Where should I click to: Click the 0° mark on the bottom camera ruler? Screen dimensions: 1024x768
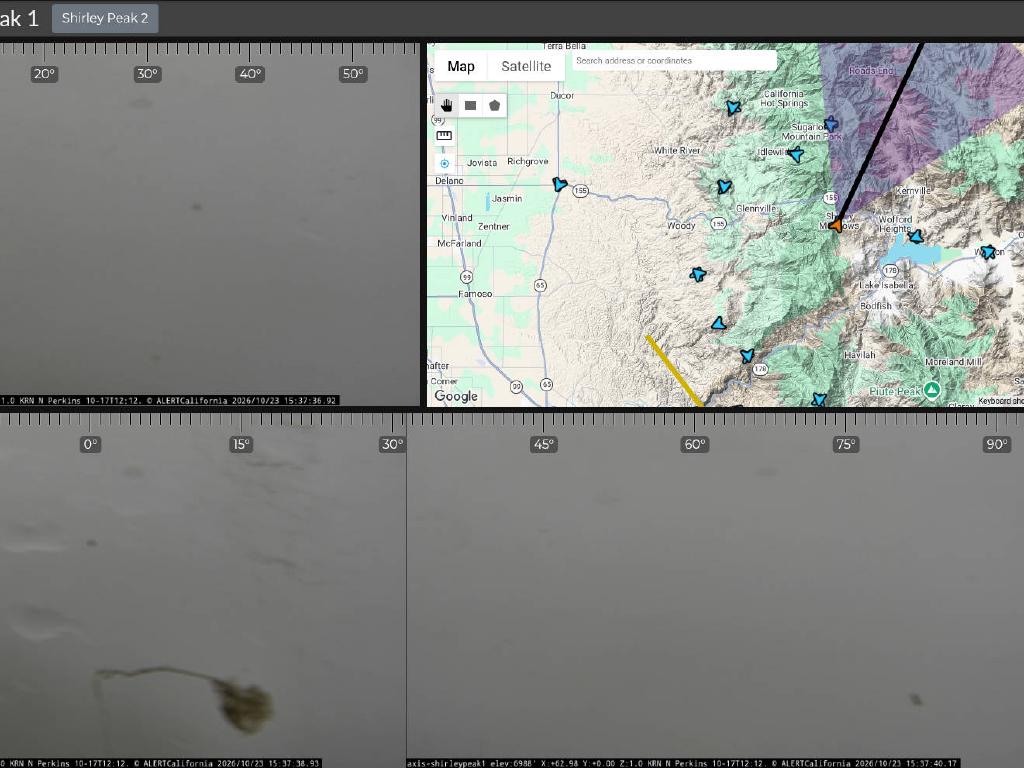pyautogui.click(x=90, y=445)
